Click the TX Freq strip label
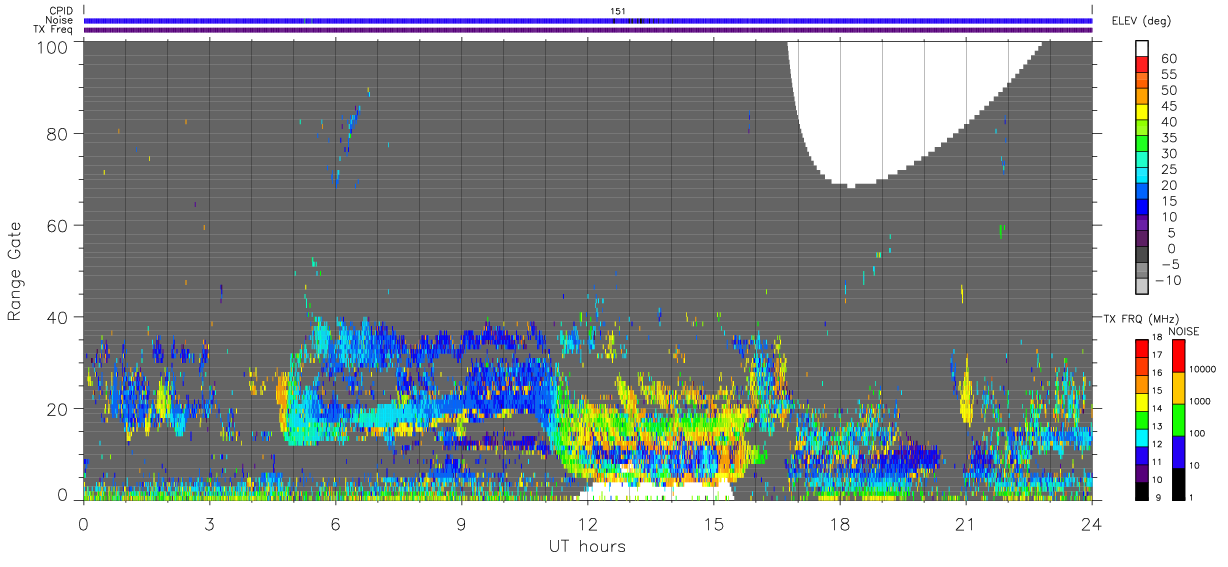 click(x=54, y=29)
